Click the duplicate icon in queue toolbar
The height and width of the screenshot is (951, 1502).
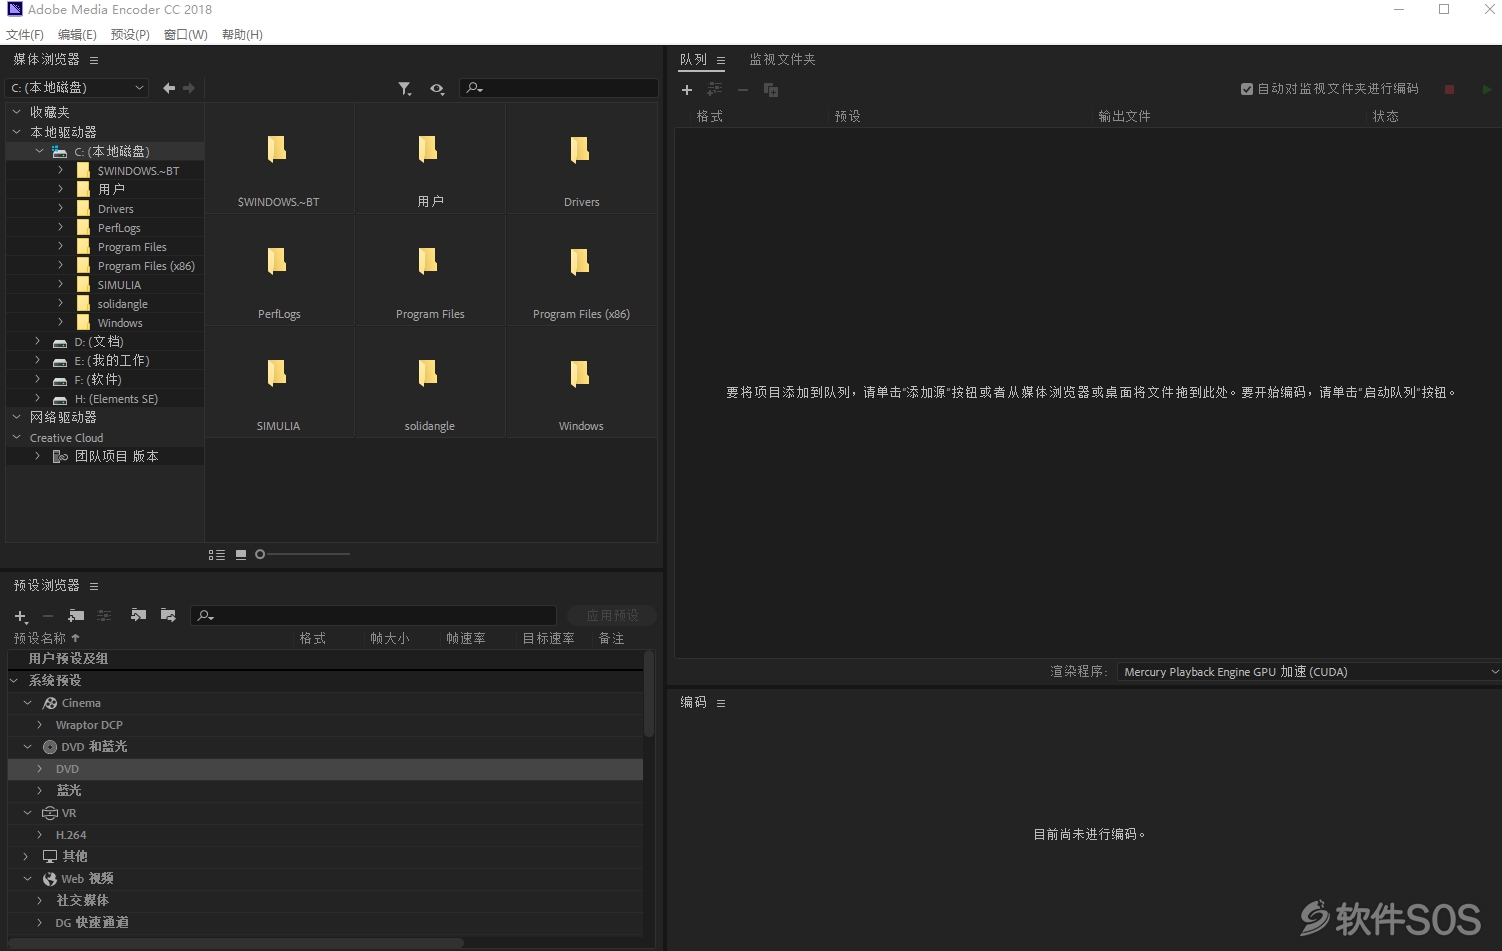click(x=771, y=90)
